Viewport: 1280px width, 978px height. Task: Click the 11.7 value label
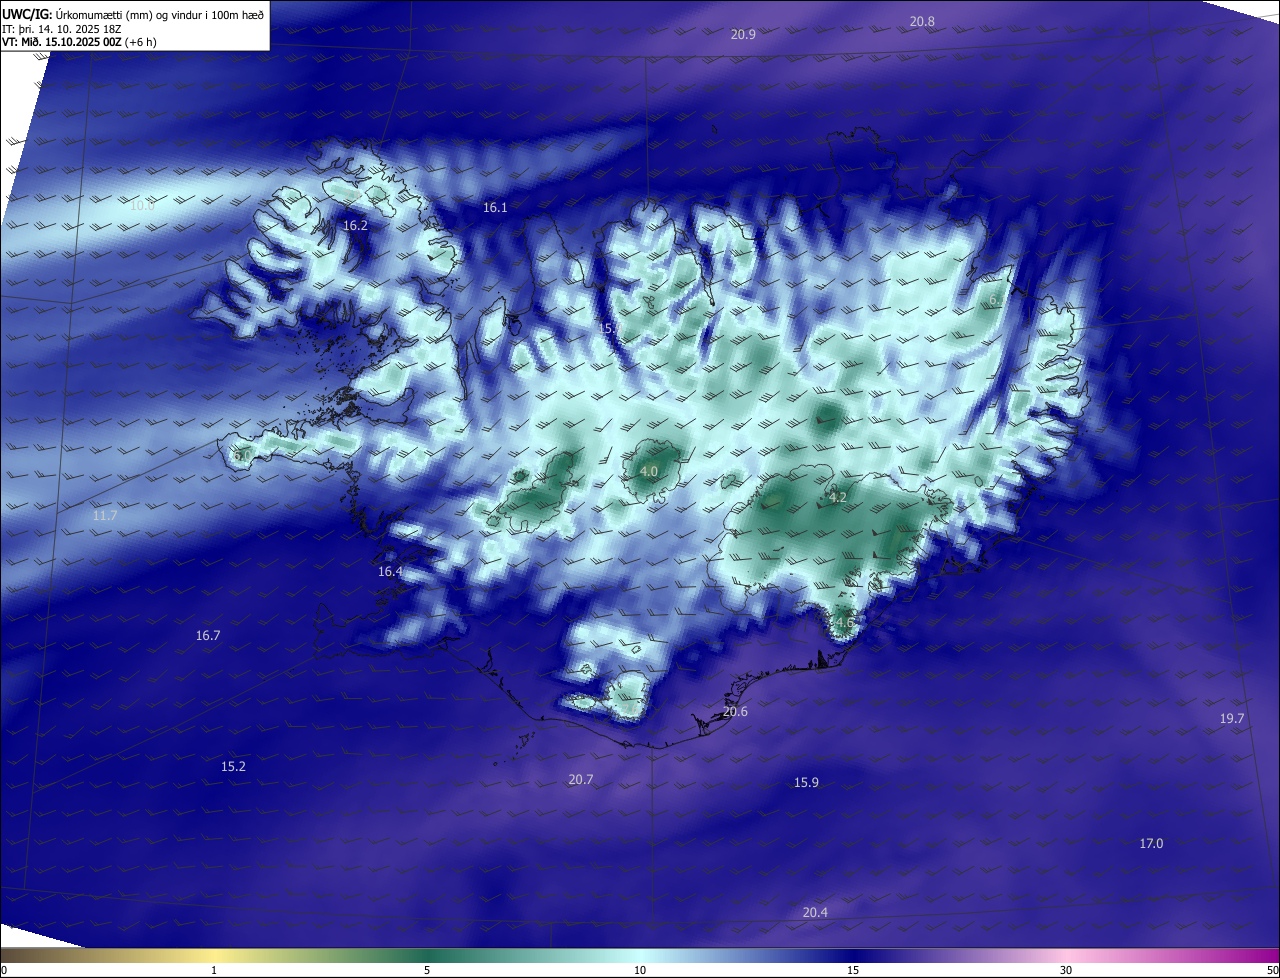pos(105,516)
